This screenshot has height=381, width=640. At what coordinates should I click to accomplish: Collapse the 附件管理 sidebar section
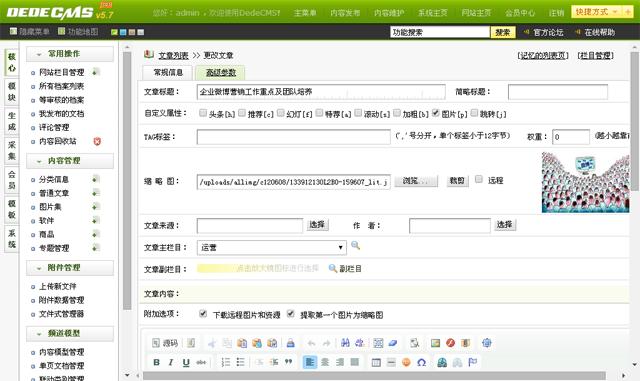click(70, 268)
